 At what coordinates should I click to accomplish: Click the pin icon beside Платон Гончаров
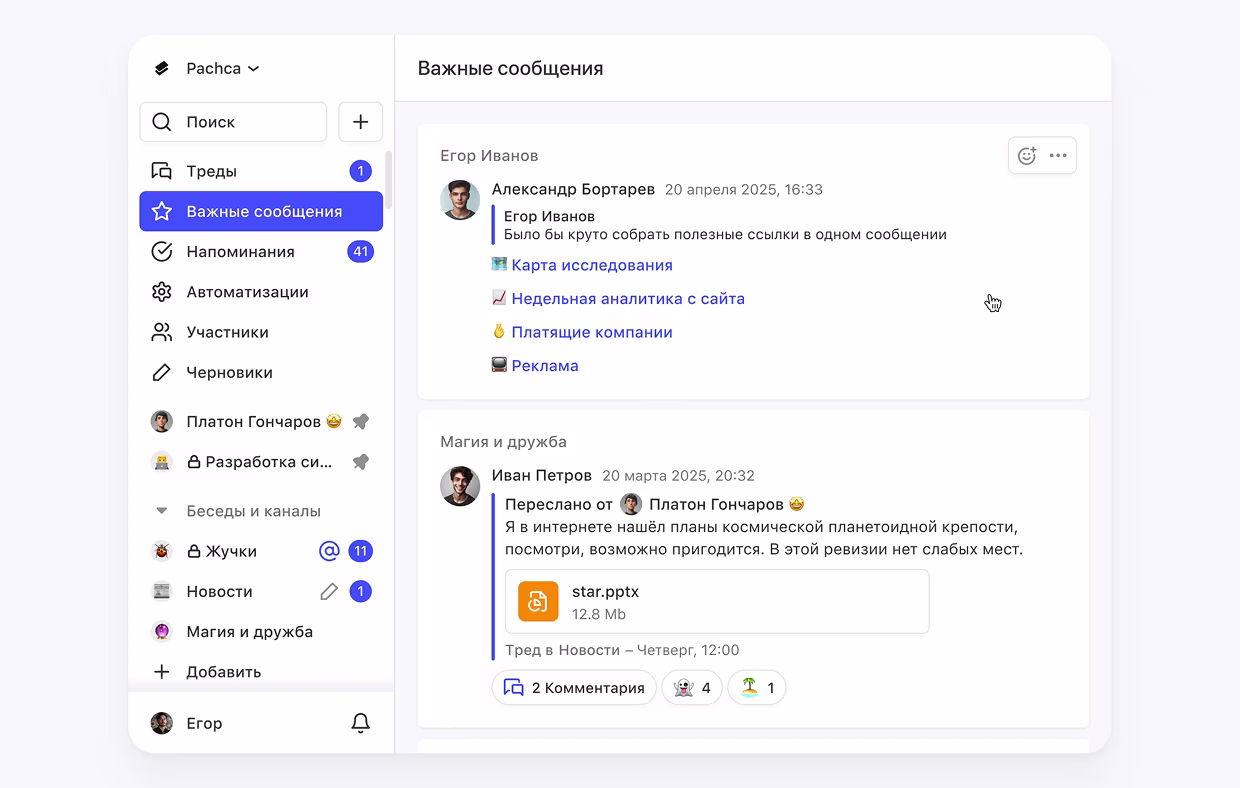[361, 422]
